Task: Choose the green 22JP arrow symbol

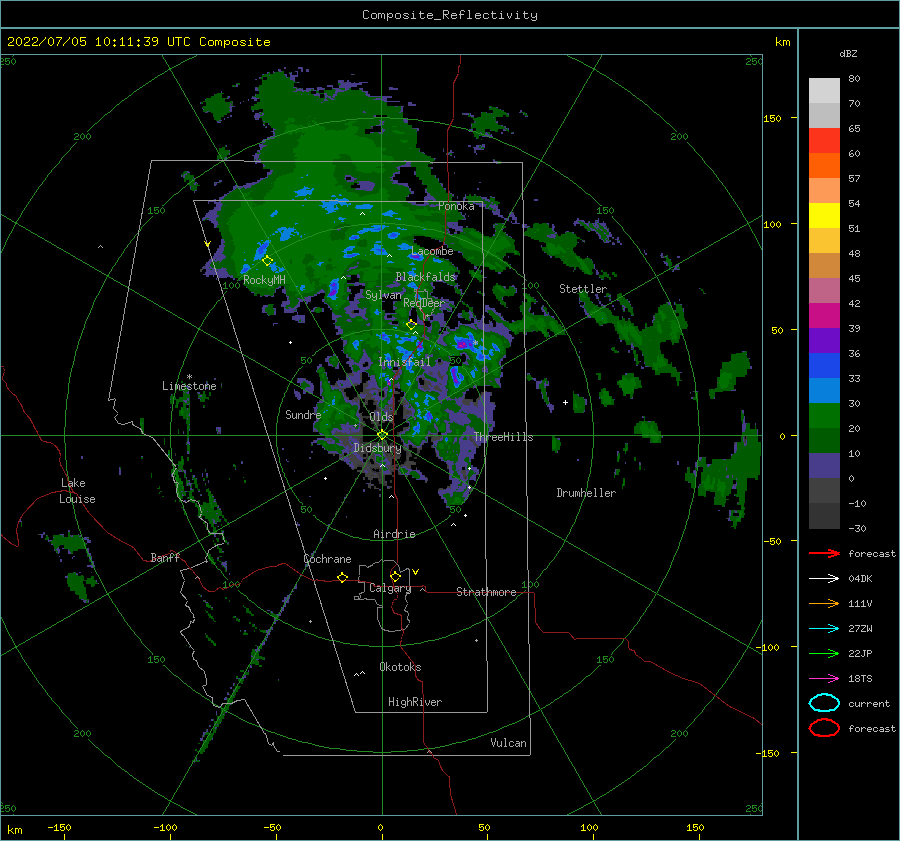Action: pos(824,653)
